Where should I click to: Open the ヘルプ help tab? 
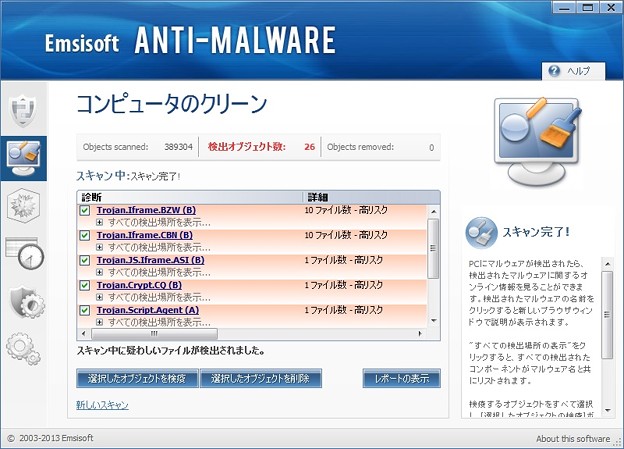[x=573, y=71]
